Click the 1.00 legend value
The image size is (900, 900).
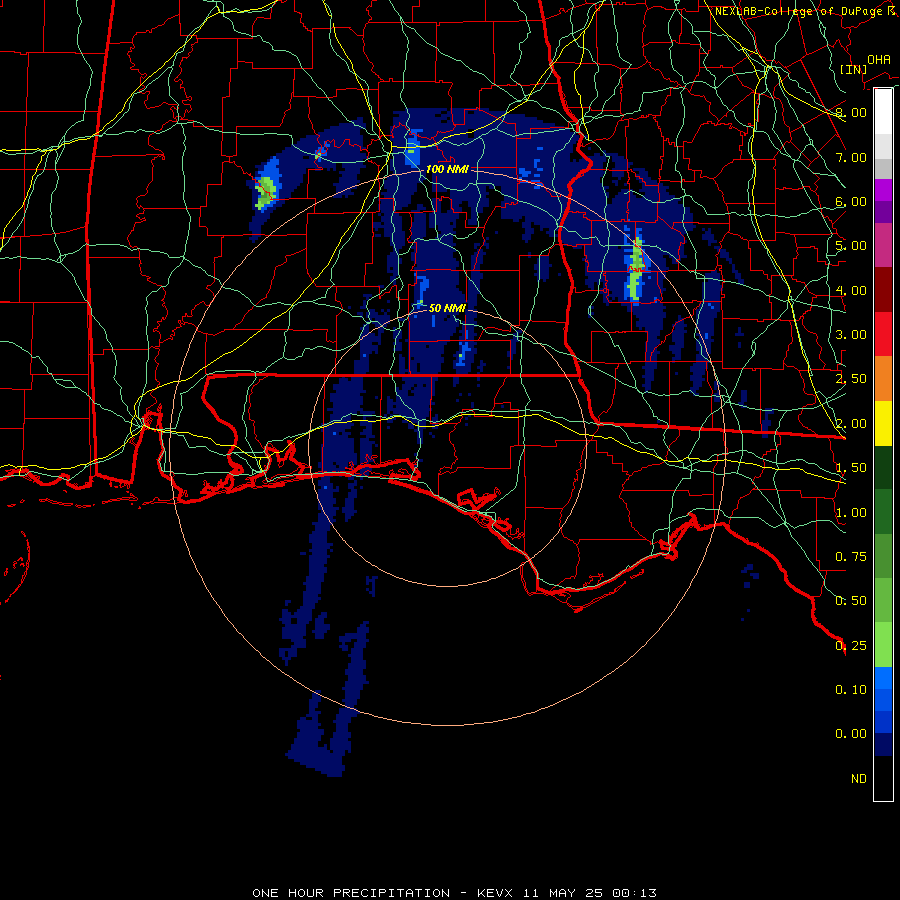851,513
